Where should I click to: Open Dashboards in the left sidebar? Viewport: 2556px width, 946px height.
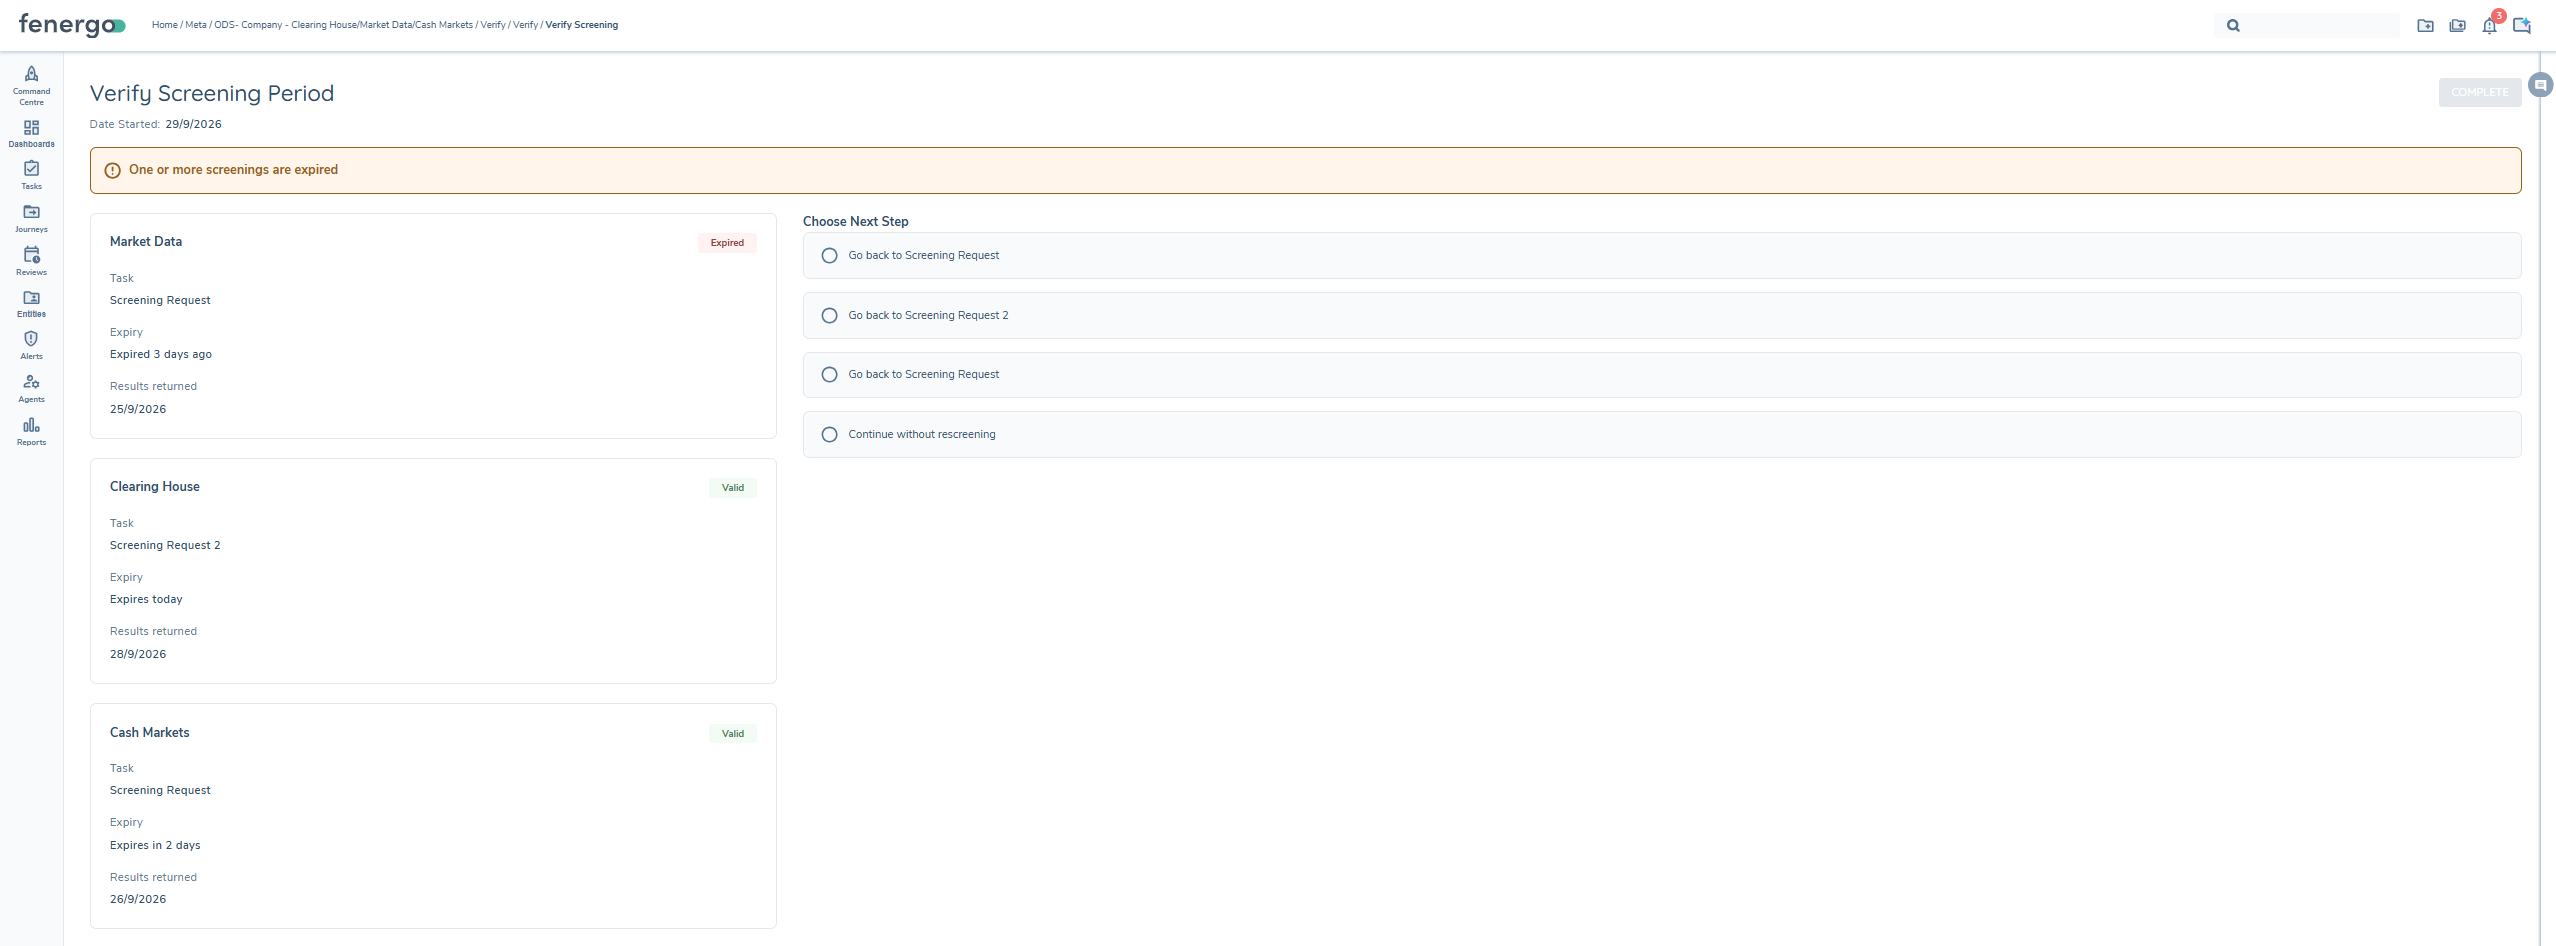point(31,134)
